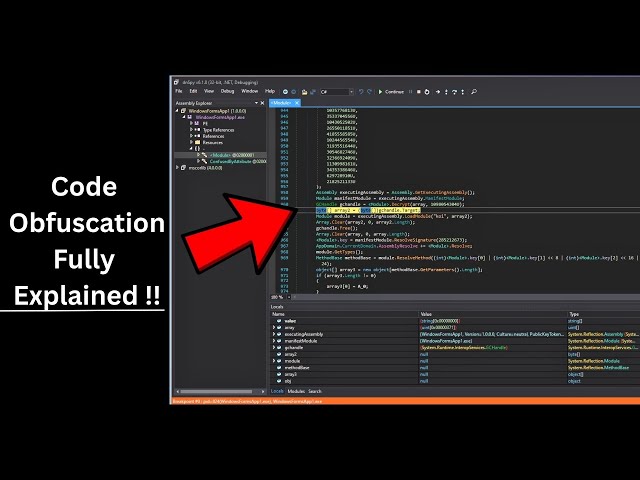Expand the Resources folder node
The height and width of the screenshot is (480, 640).
point(191,142)
